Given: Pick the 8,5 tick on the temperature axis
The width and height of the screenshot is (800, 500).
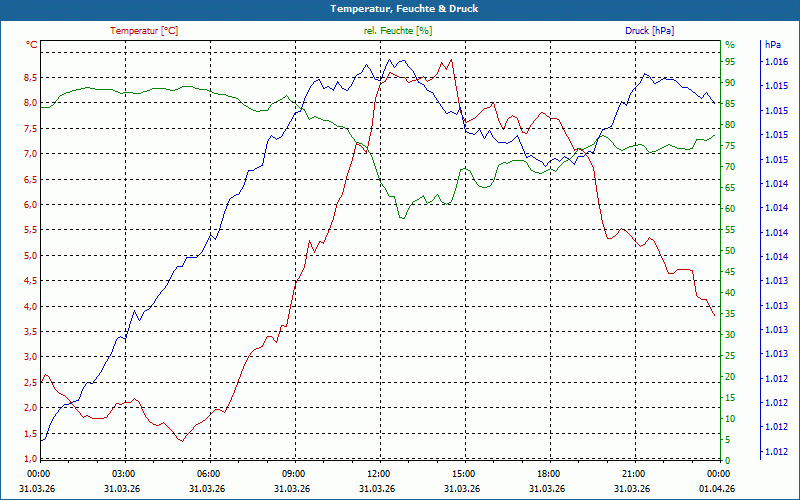Looking at the screenshot, I should click(31, 78).
